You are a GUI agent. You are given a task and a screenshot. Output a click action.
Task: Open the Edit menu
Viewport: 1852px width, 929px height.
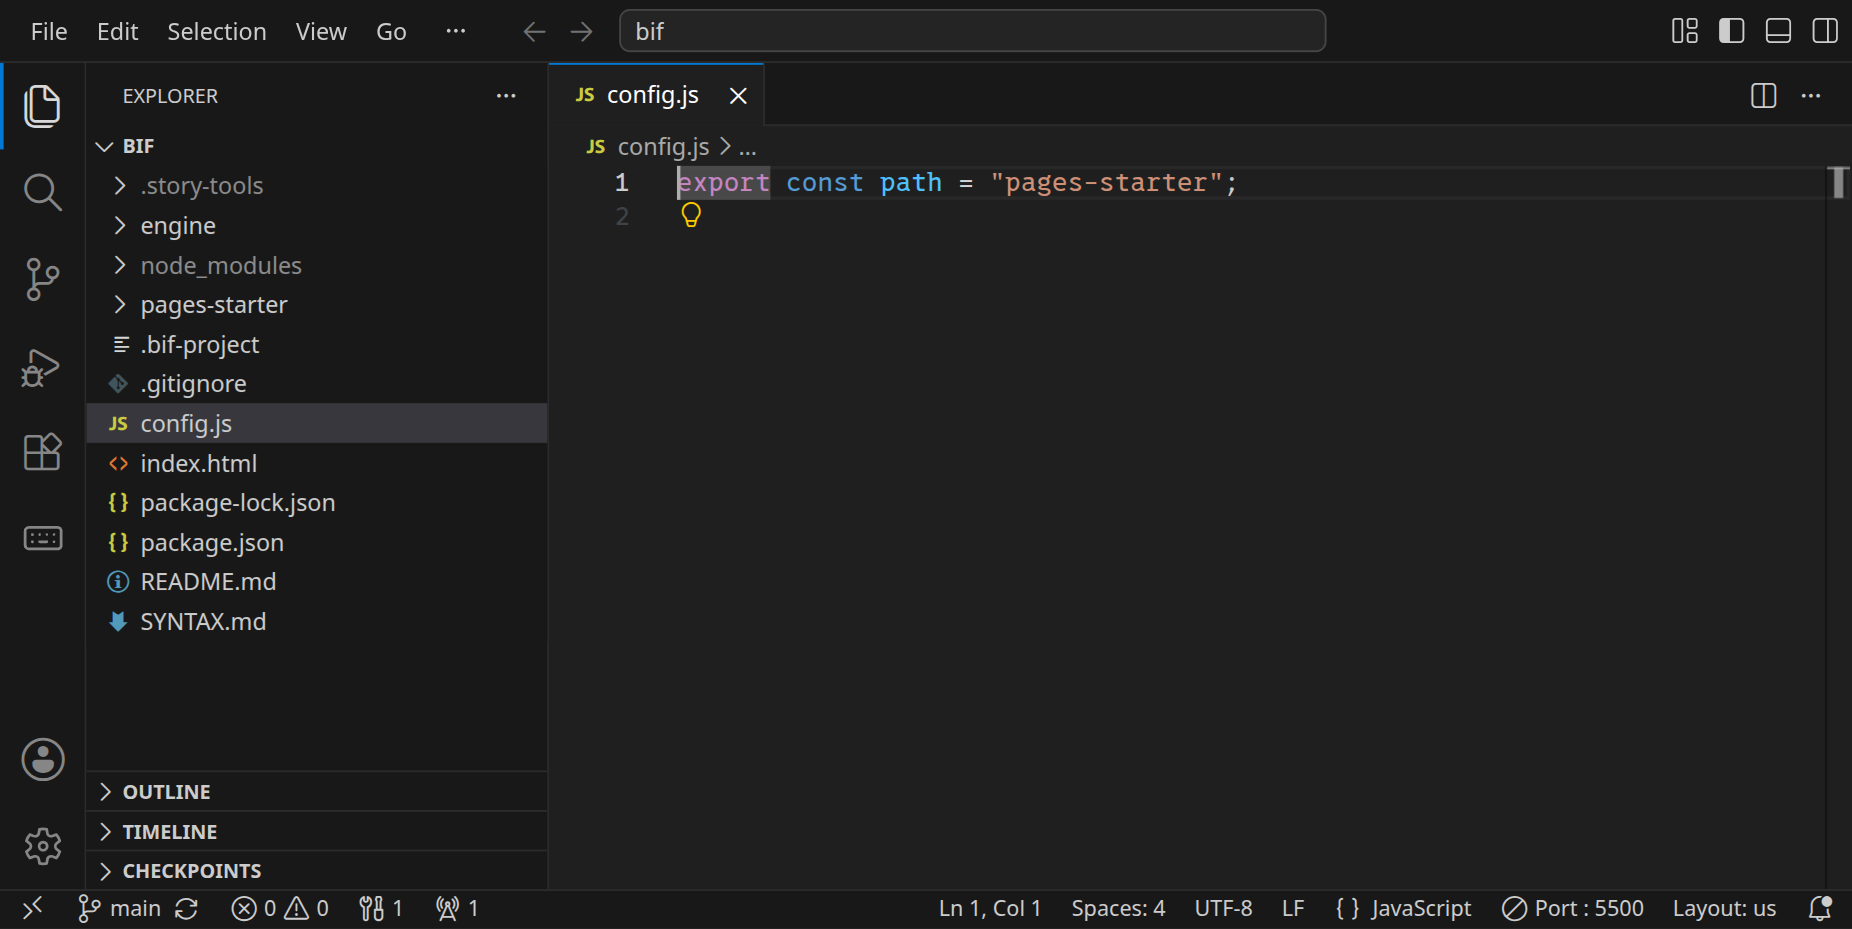(117, 32)
